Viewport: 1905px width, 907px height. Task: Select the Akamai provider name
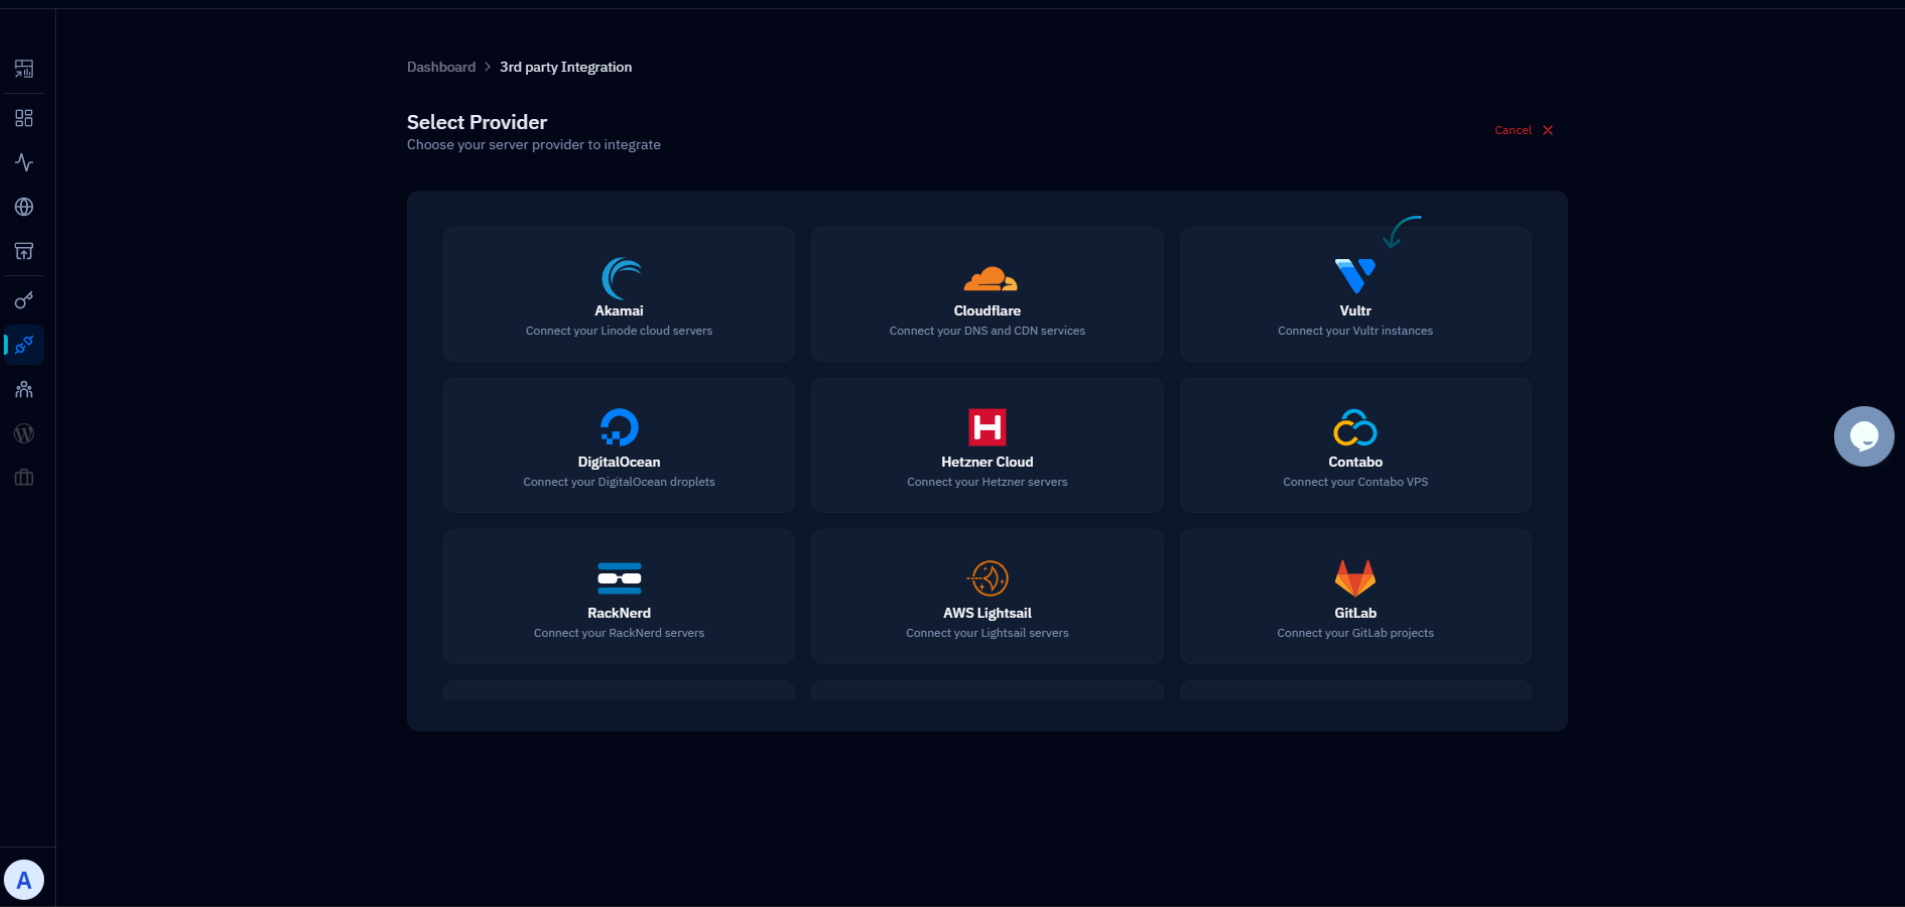pyautogui.click(x=619, y=311)
